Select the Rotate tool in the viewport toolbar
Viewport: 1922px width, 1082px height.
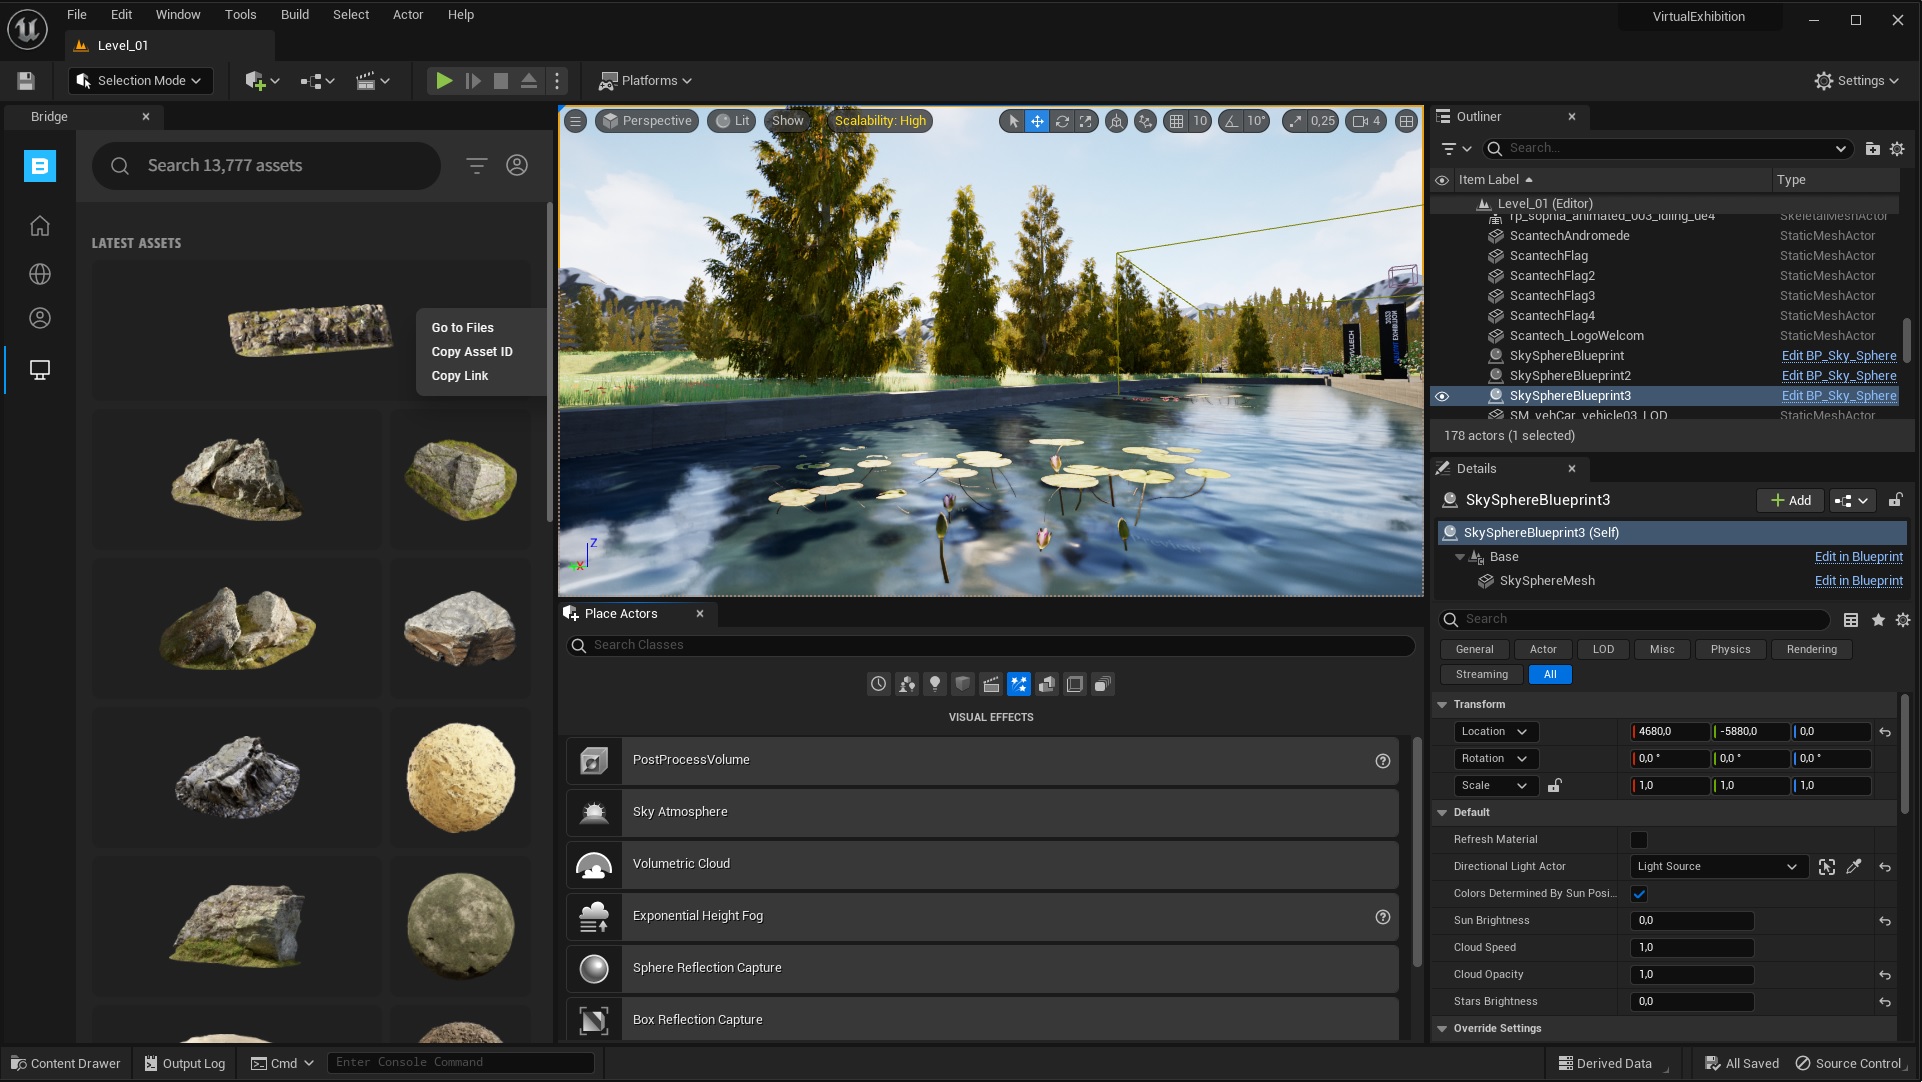(x=1061, y=121)
